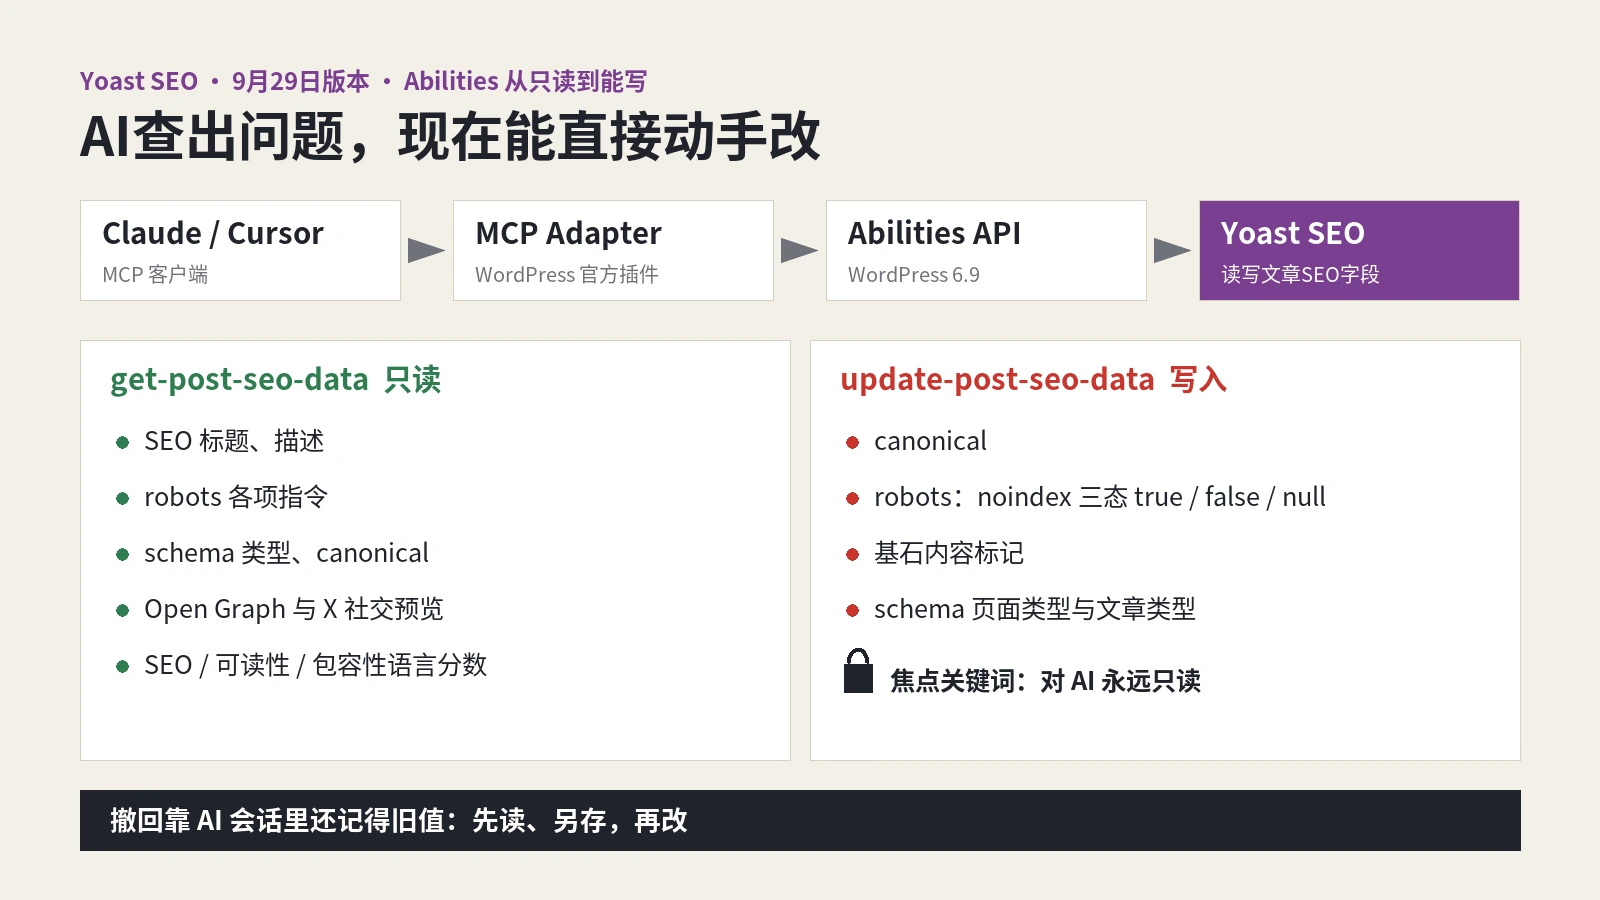Click the MCP Adapter box
1600x900 pixels.
pyautogui.click(x=613, y=250)
